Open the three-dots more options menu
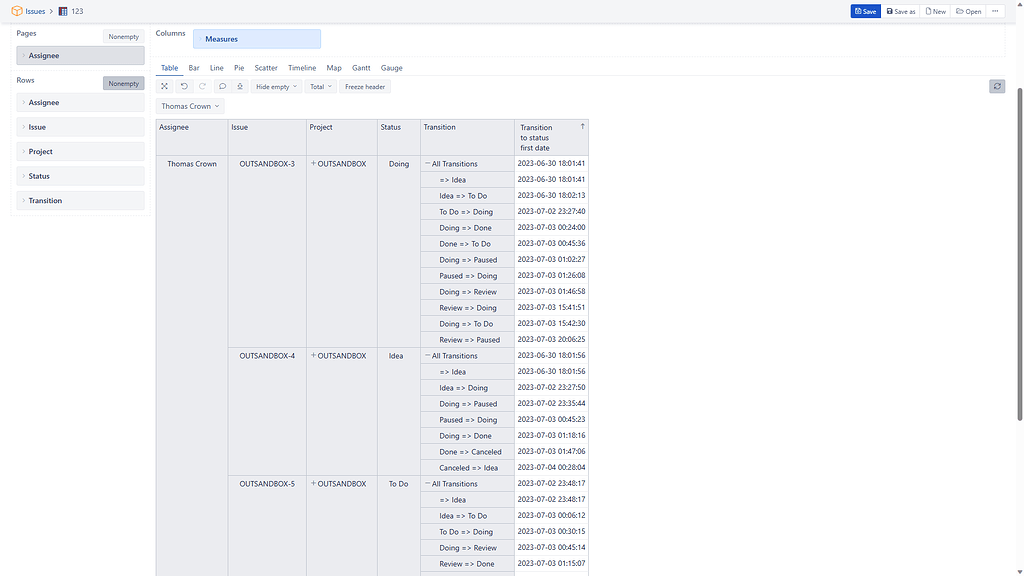The width and height of the screenshot is (1024, 576). [x=996, y=11]
